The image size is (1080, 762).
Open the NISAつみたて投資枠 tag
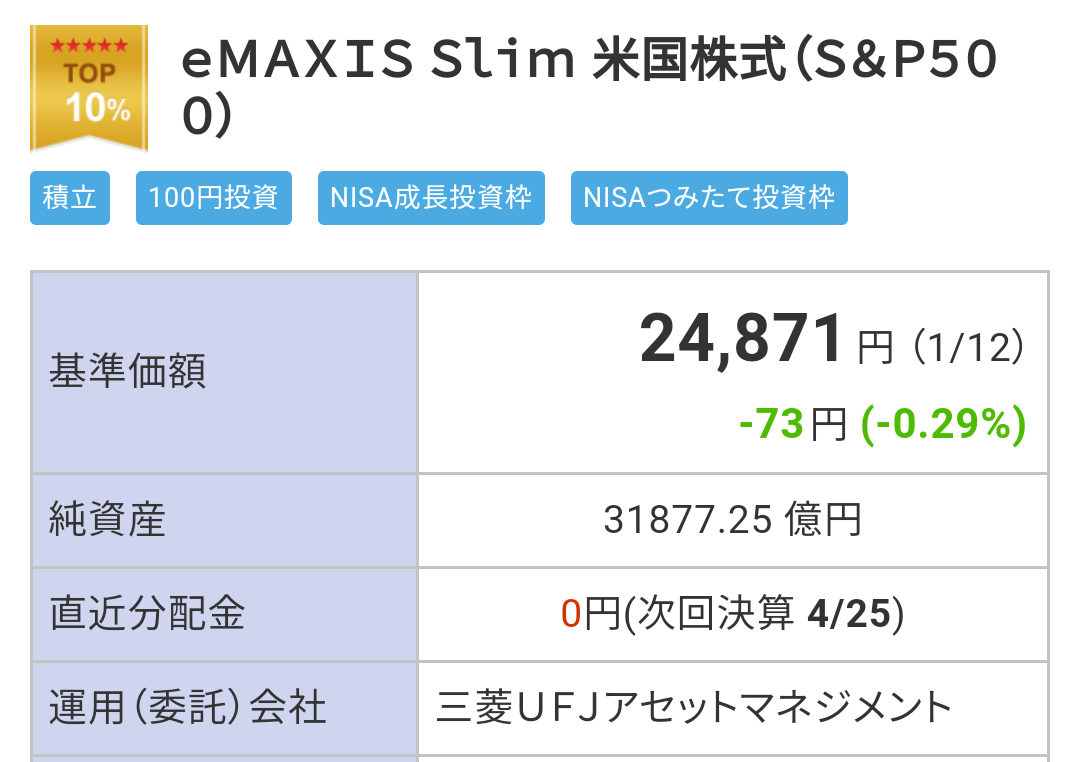[709, 198]
